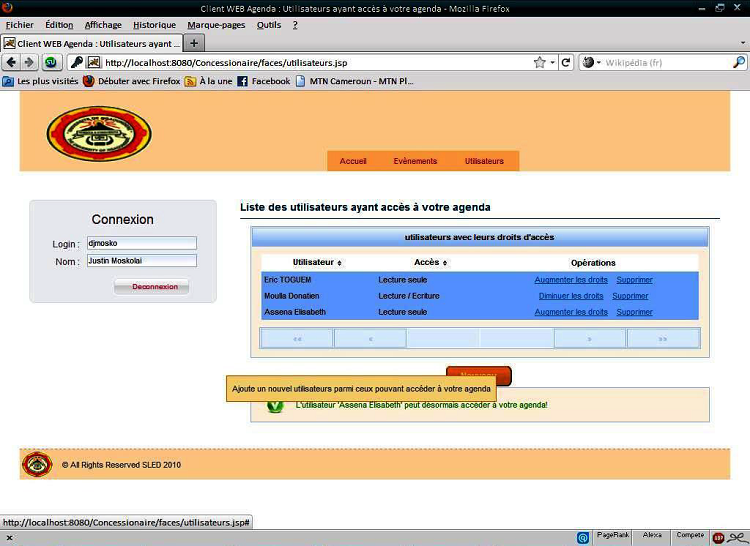750x546 pixels.
Task: Go to the last page of table paginator
Action: 662,339
